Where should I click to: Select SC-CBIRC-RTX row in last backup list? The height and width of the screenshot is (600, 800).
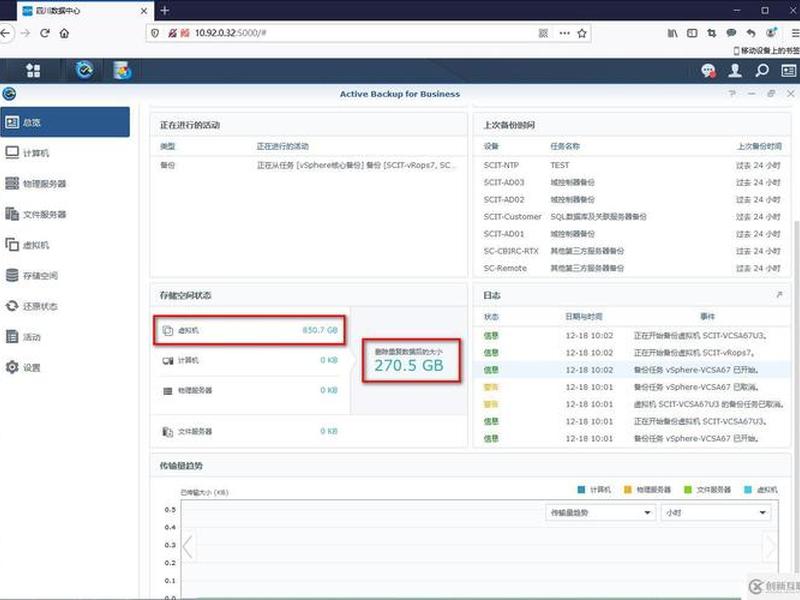click(632, 251)
